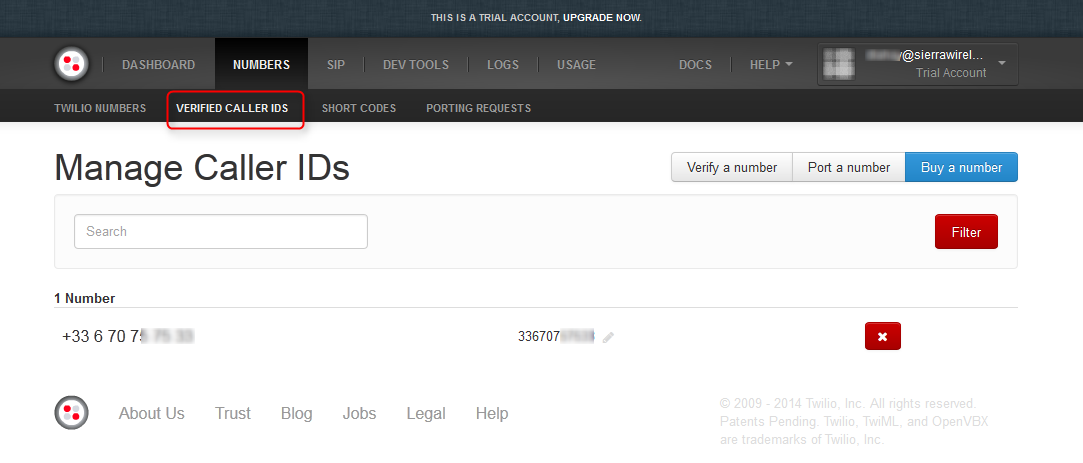Click the Twilio logo in the top navigation

[x=71, y=64]
